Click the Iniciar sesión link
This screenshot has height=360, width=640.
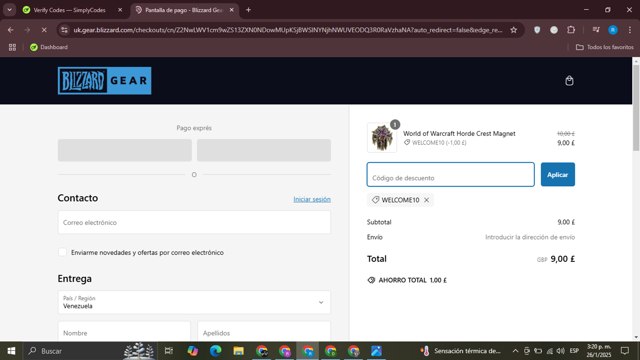312,199
